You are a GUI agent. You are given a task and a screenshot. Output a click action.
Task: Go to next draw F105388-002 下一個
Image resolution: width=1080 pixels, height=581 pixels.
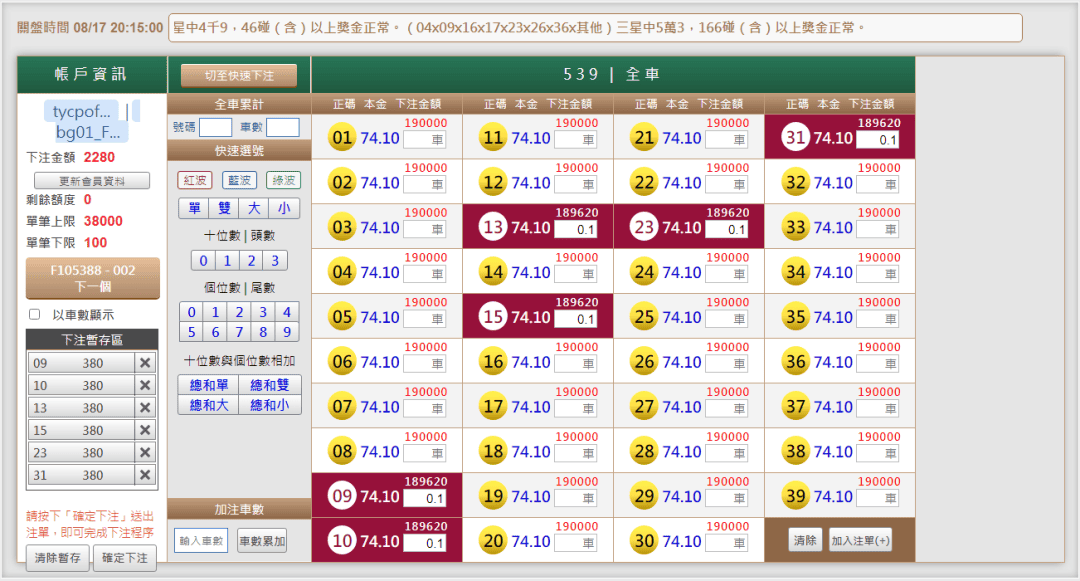(93, 278)
